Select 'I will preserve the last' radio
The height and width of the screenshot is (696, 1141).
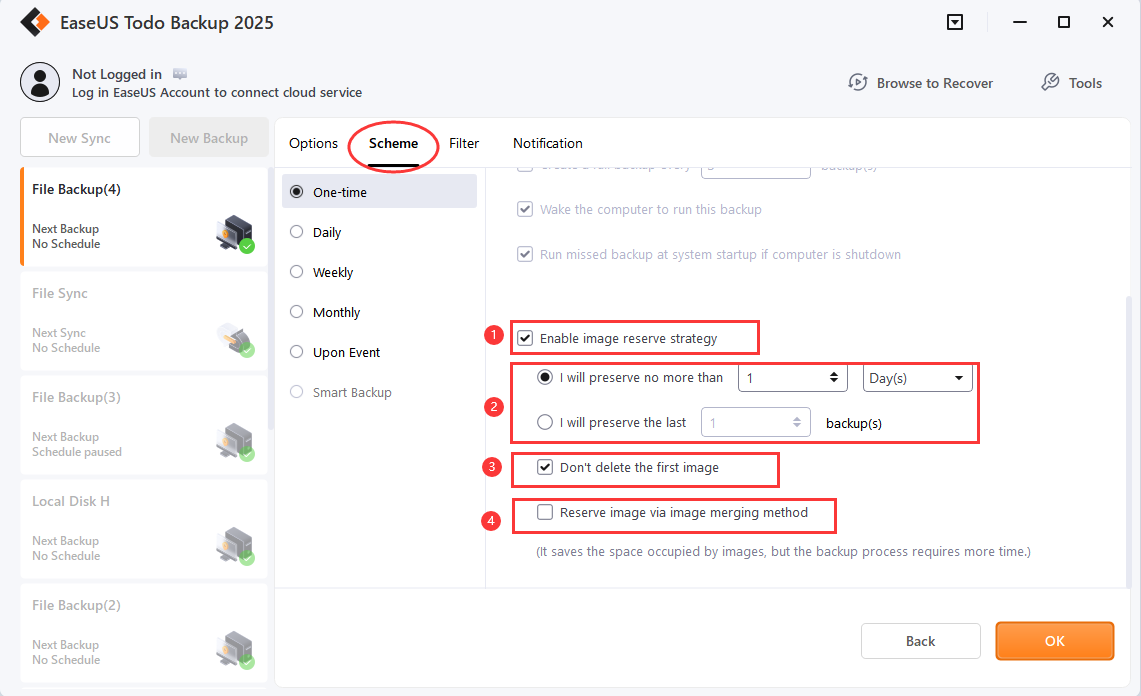pyautogui.click(x=545, y=422)
